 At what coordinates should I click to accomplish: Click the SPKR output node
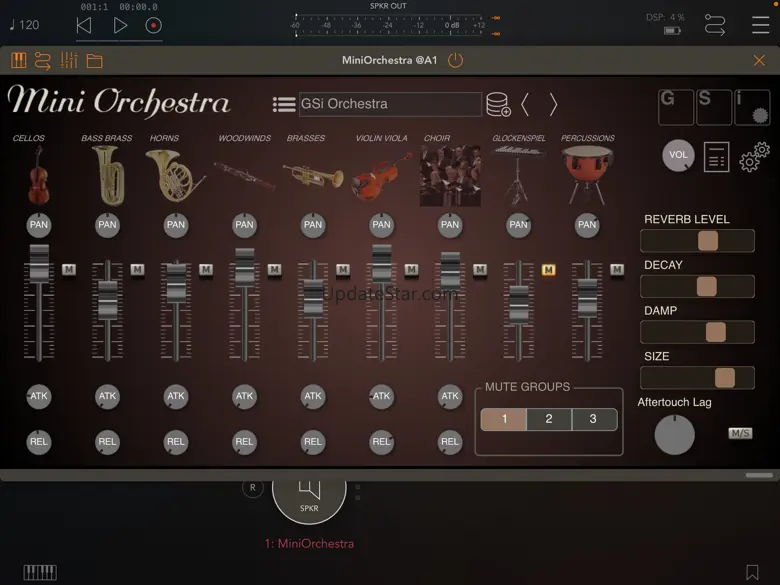[x=309, y=500]
